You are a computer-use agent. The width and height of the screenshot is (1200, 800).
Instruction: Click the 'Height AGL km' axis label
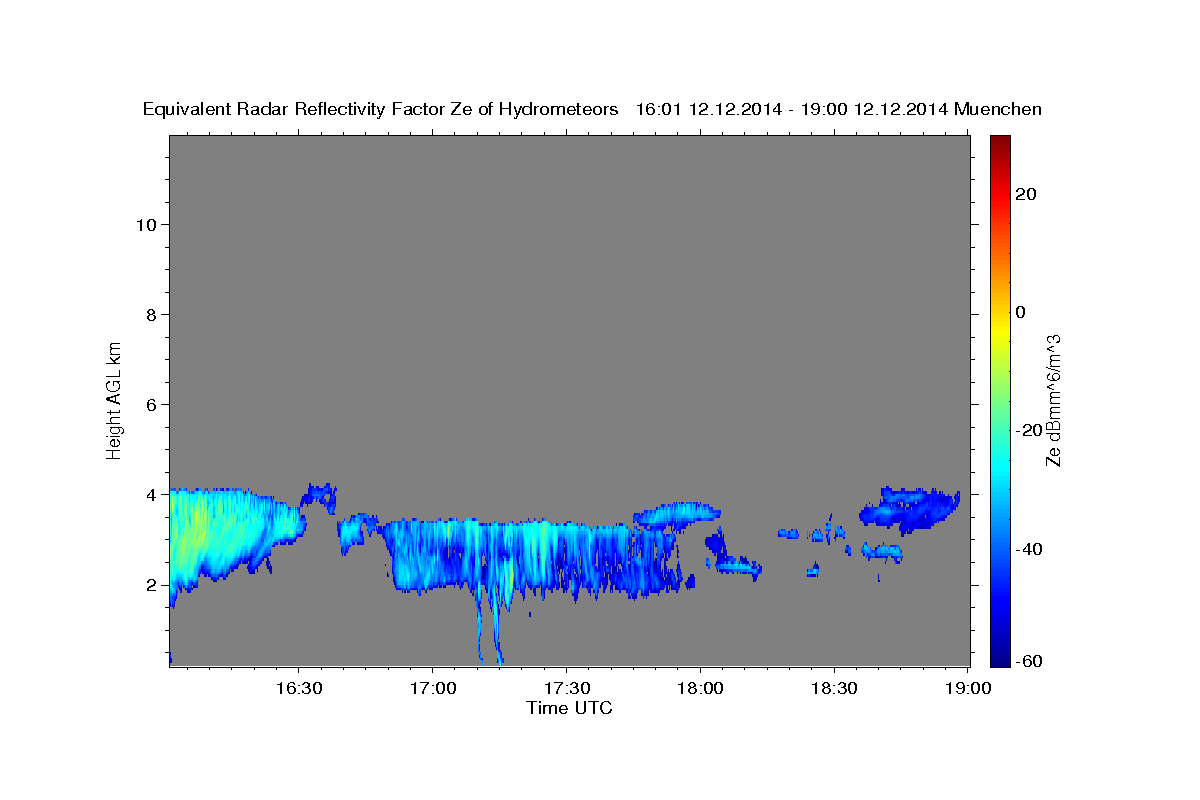[x=114, y=400]
